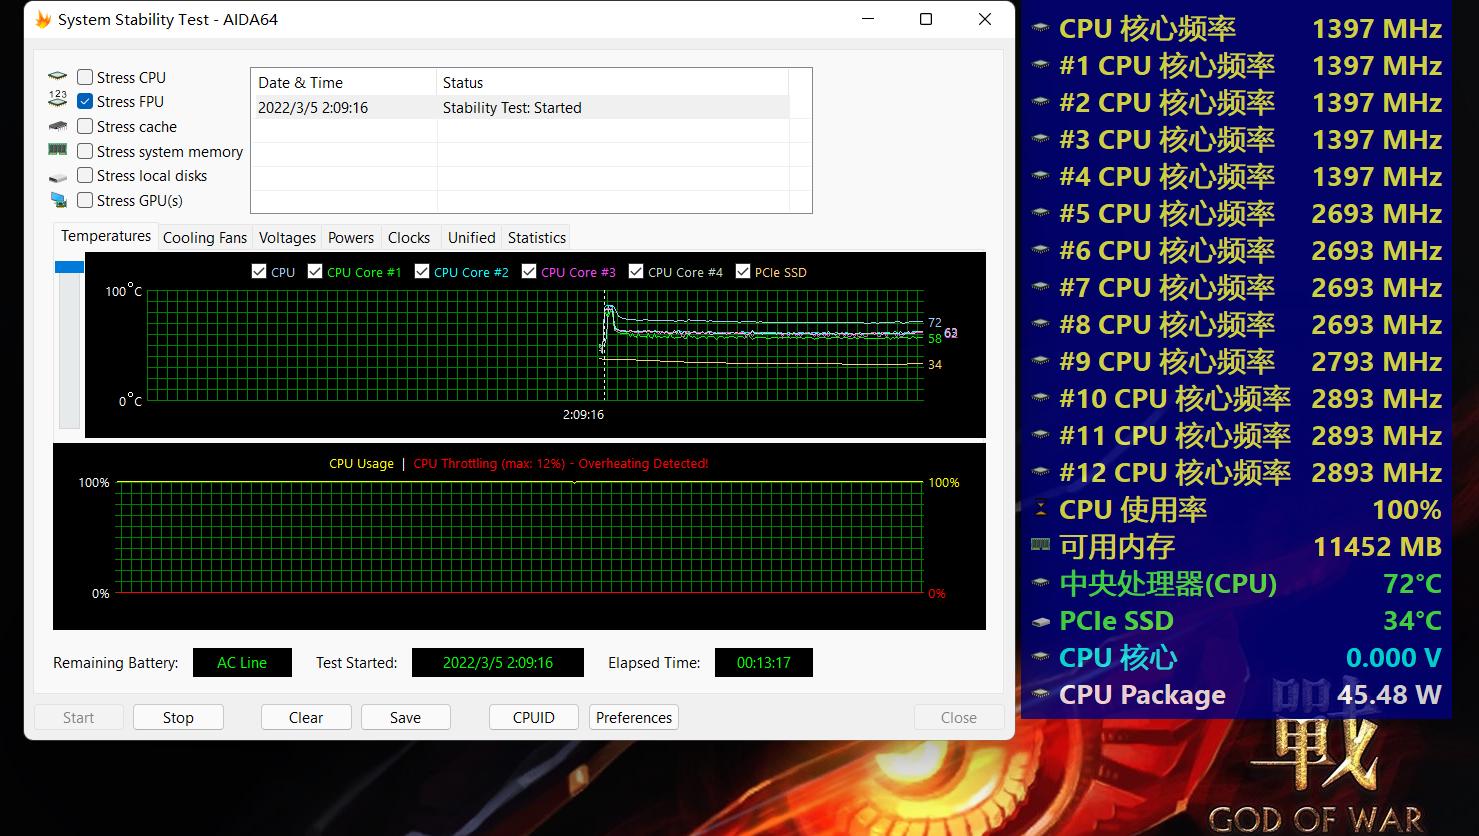This screenshot has width=1479, height=836.
Task: Enable the Stress system memory checkbox
Action: [x=85, y=151]
